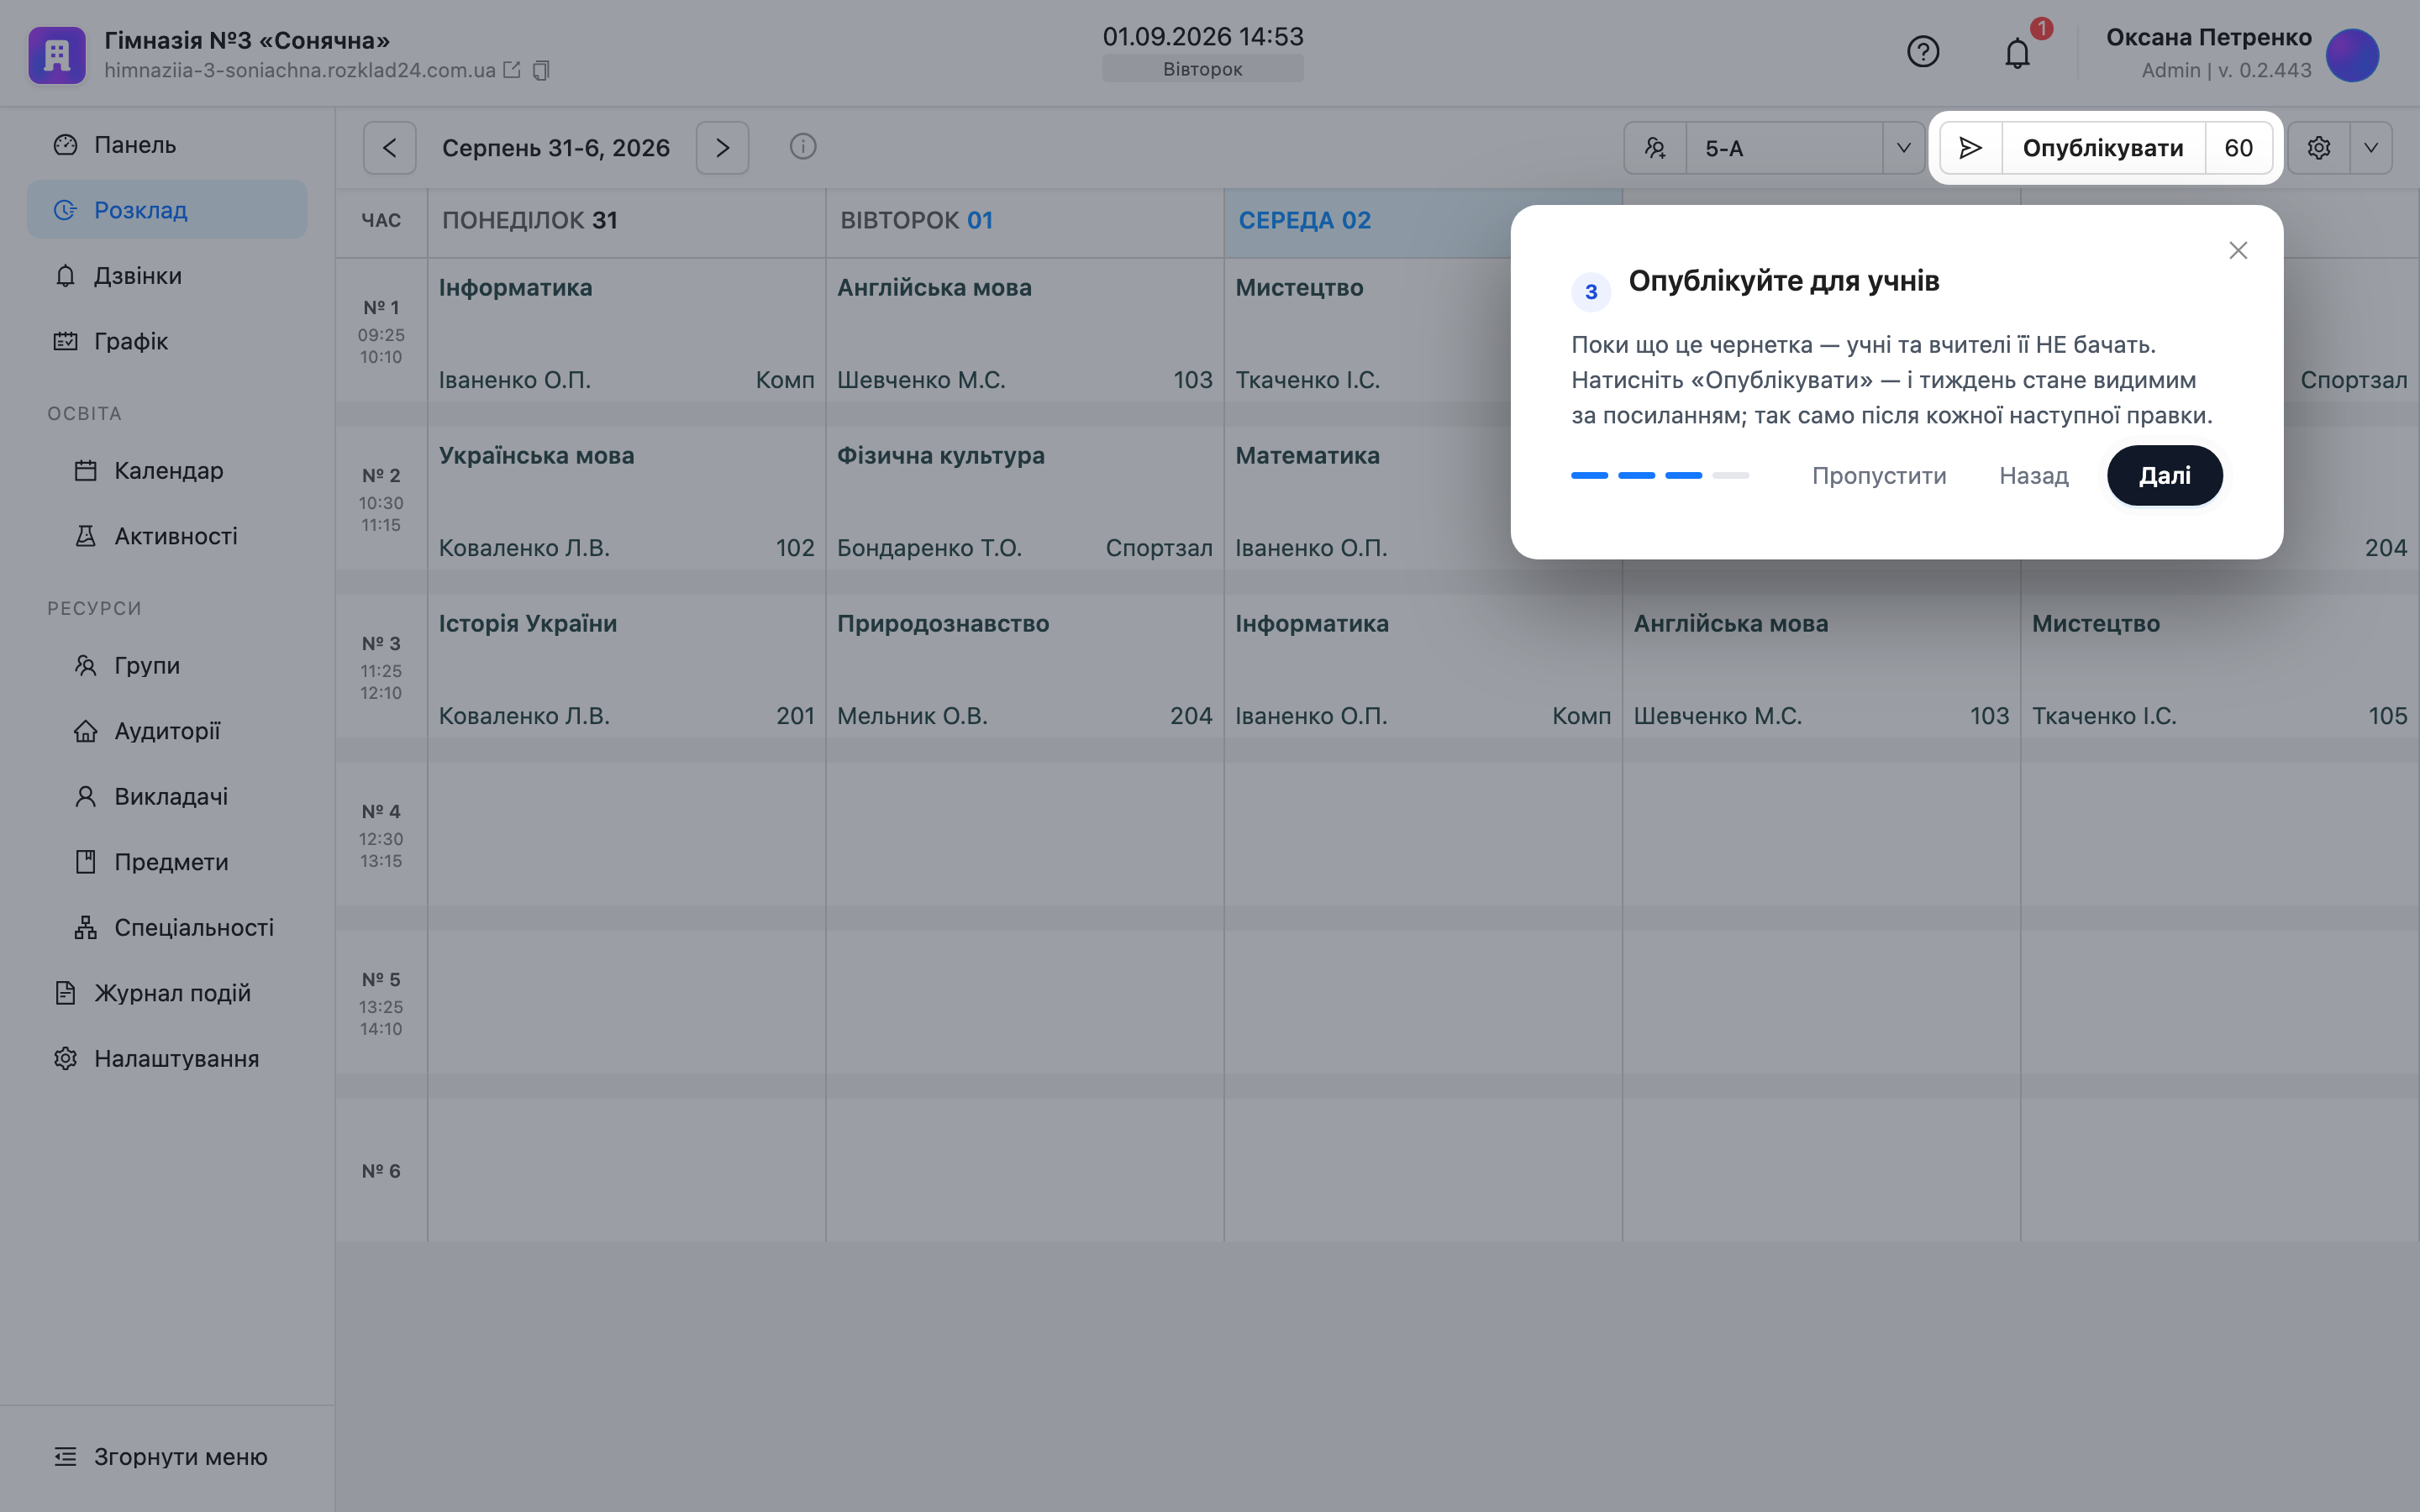Open Дзвінки in the sidebar
Image resolution: width=2420 pixels, height=1512 pixels.
coord(167,276)
